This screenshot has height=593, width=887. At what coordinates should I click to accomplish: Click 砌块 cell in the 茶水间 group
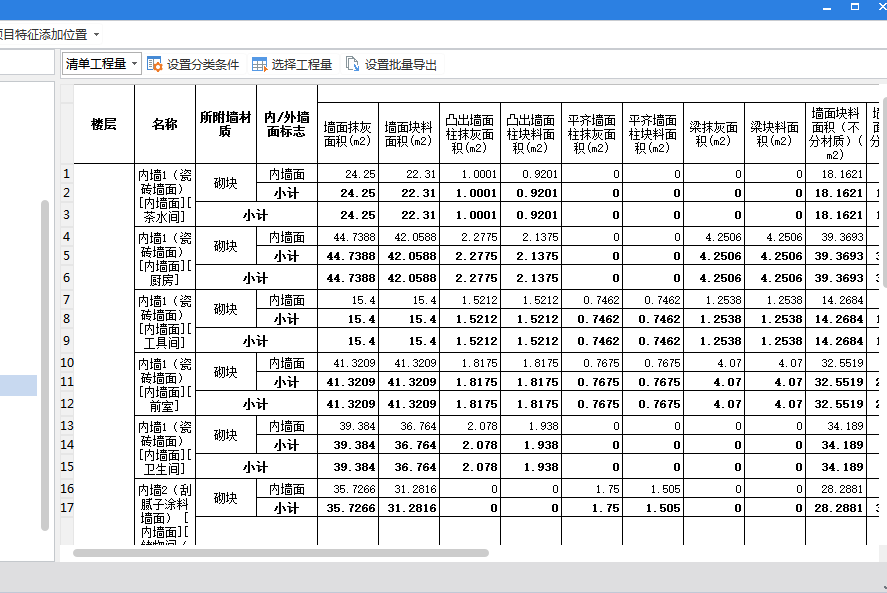click(226, 183)
